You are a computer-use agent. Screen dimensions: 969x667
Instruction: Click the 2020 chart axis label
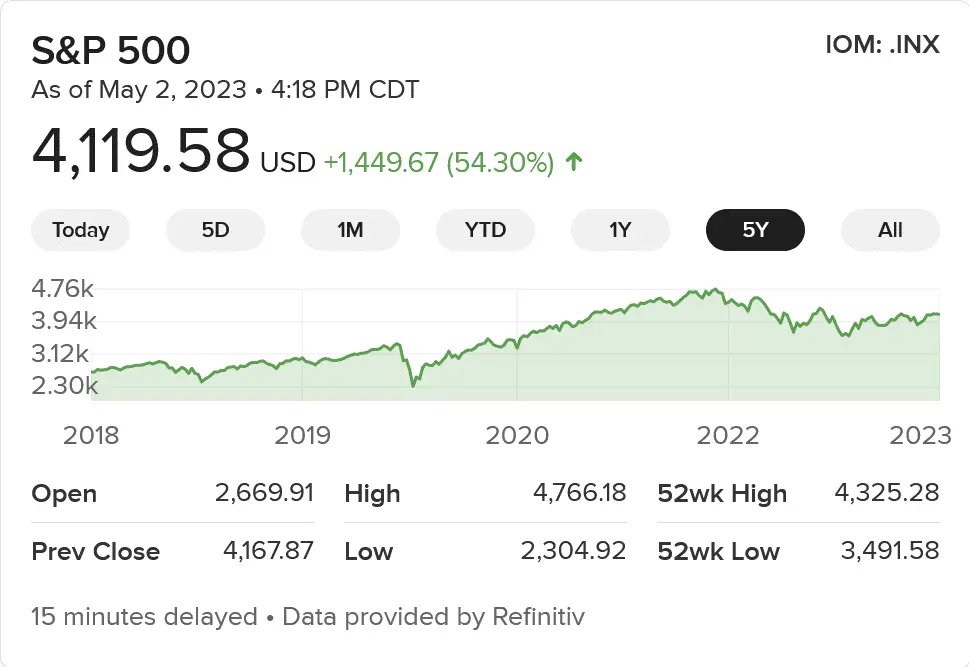(517, 435)
